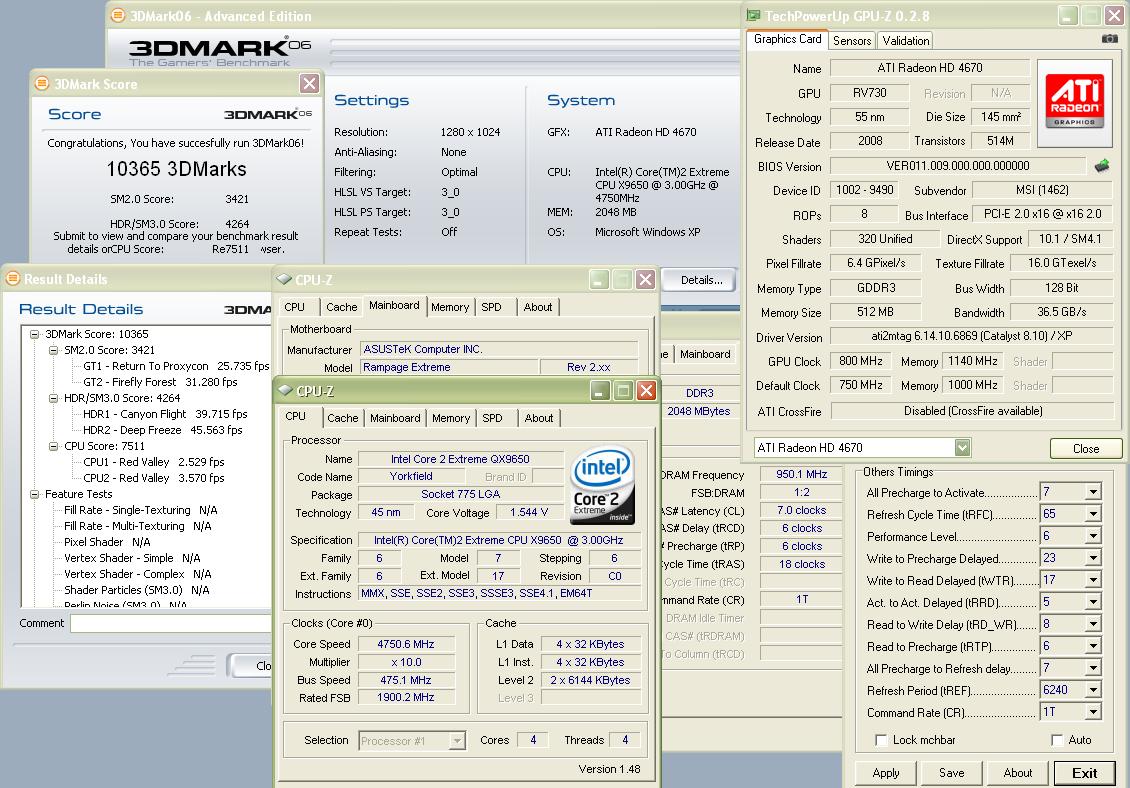Open All Precharge to Activate dropdown

coord(1093,492)
